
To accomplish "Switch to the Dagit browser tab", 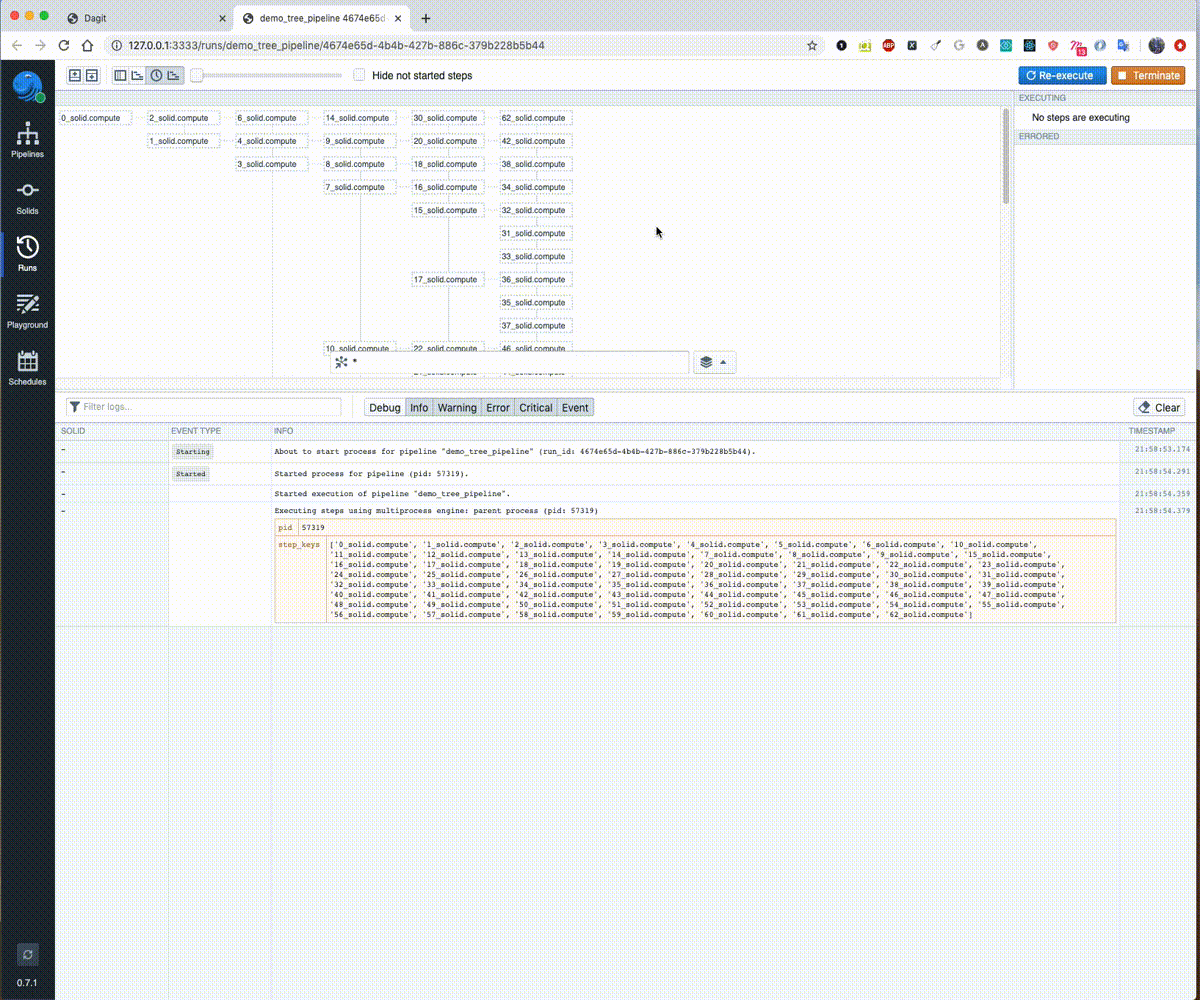I will [x=145, y=18].
